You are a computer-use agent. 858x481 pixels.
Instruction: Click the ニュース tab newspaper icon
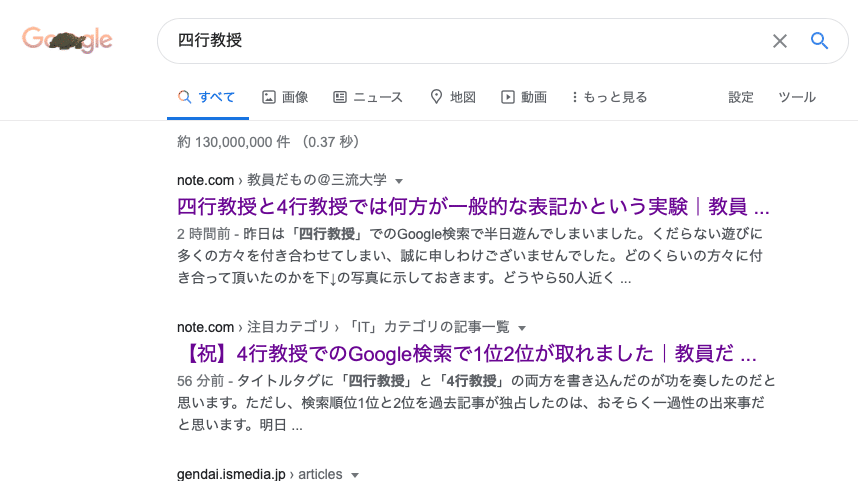[340, 97]
